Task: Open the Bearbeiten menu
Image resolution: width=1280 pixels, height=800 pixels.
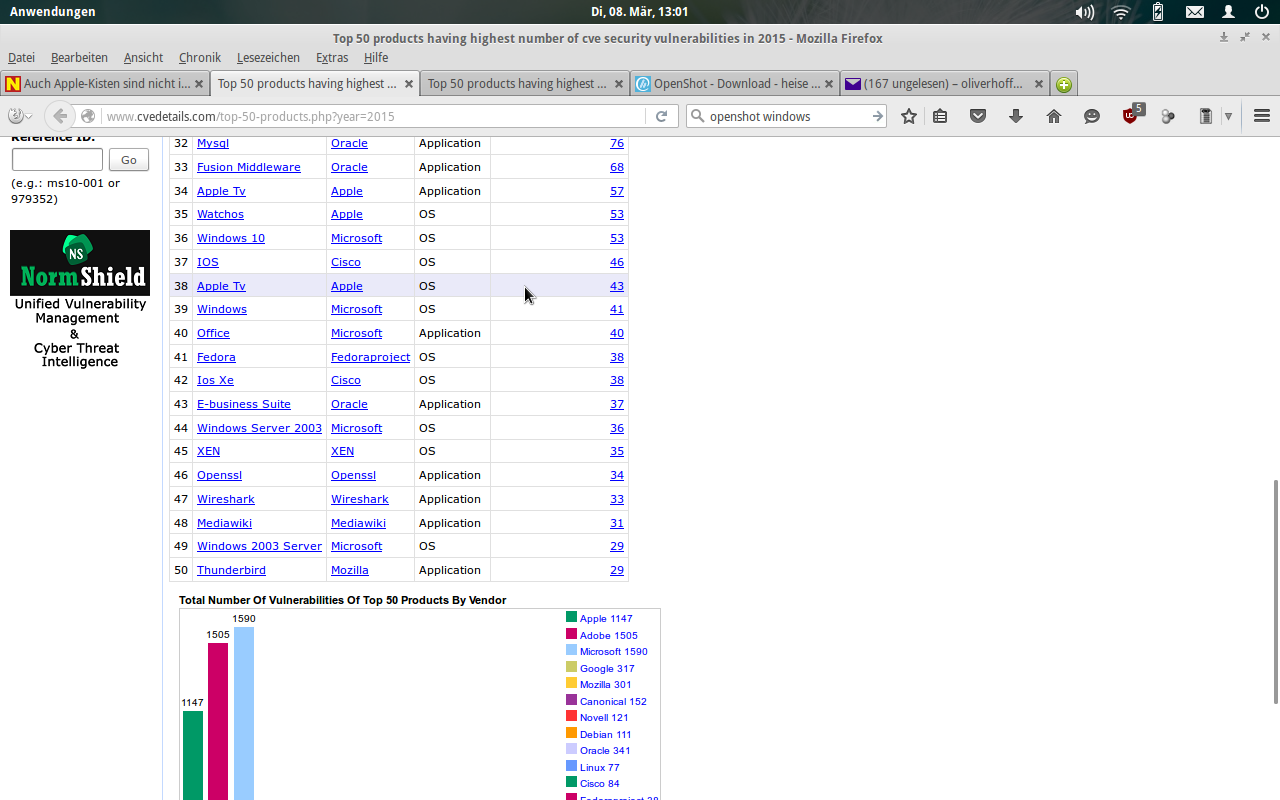Action: coord(79,58)
